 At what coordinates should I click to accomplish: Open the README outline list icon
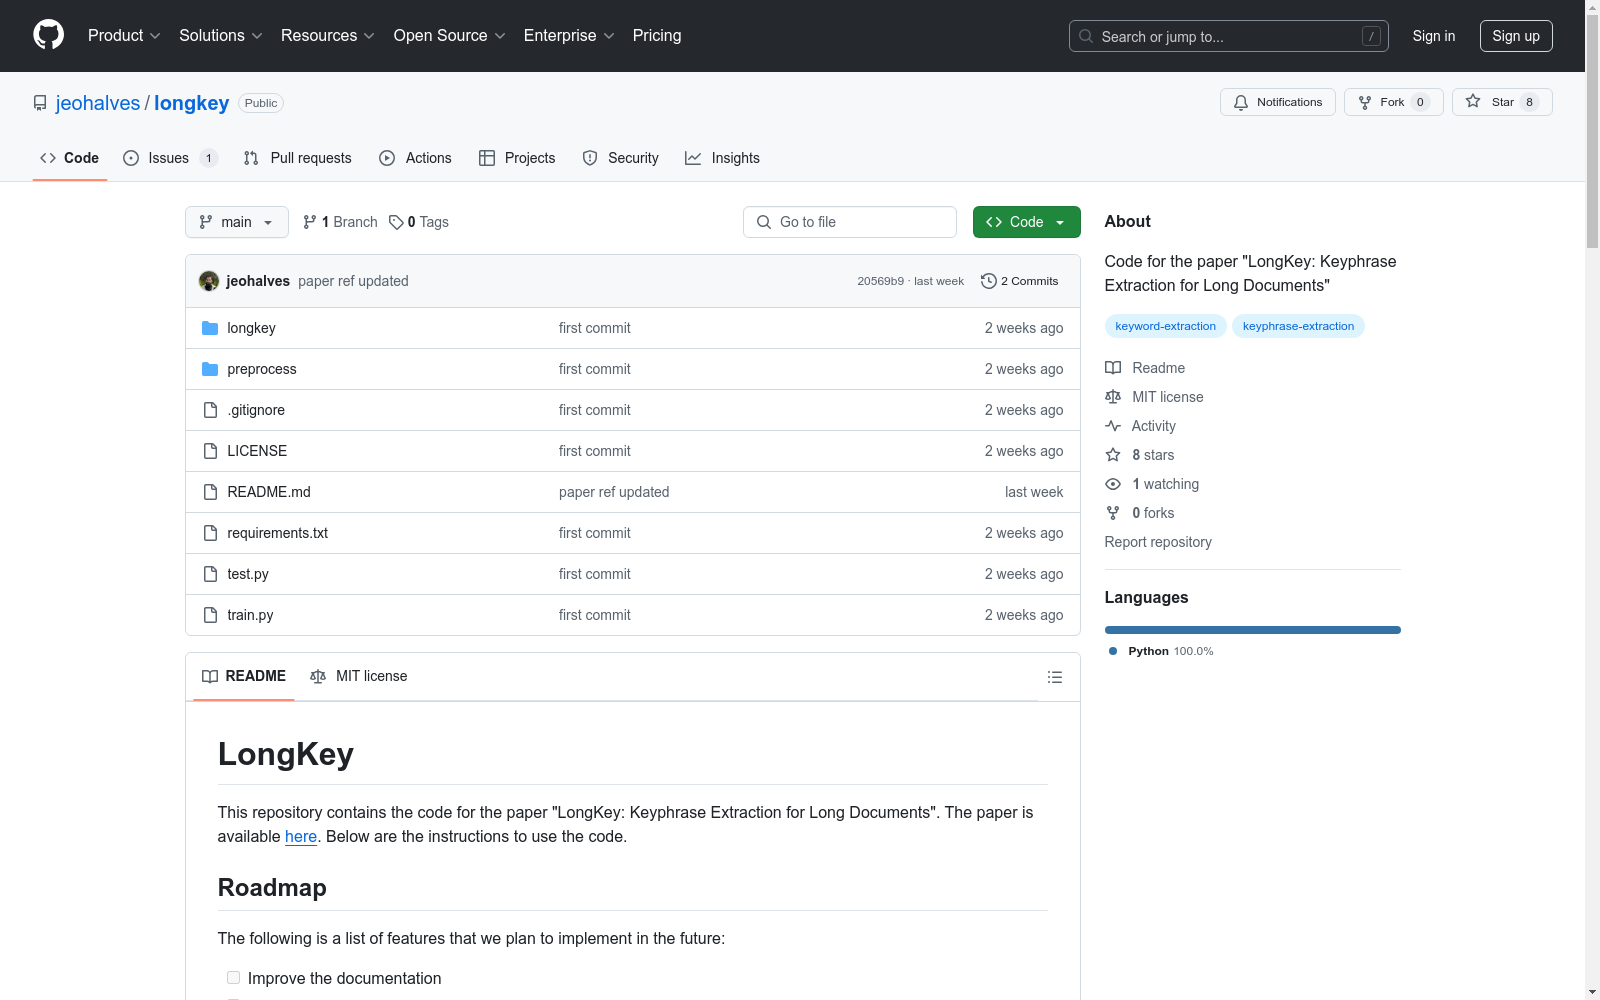[x=1054, y=677]
